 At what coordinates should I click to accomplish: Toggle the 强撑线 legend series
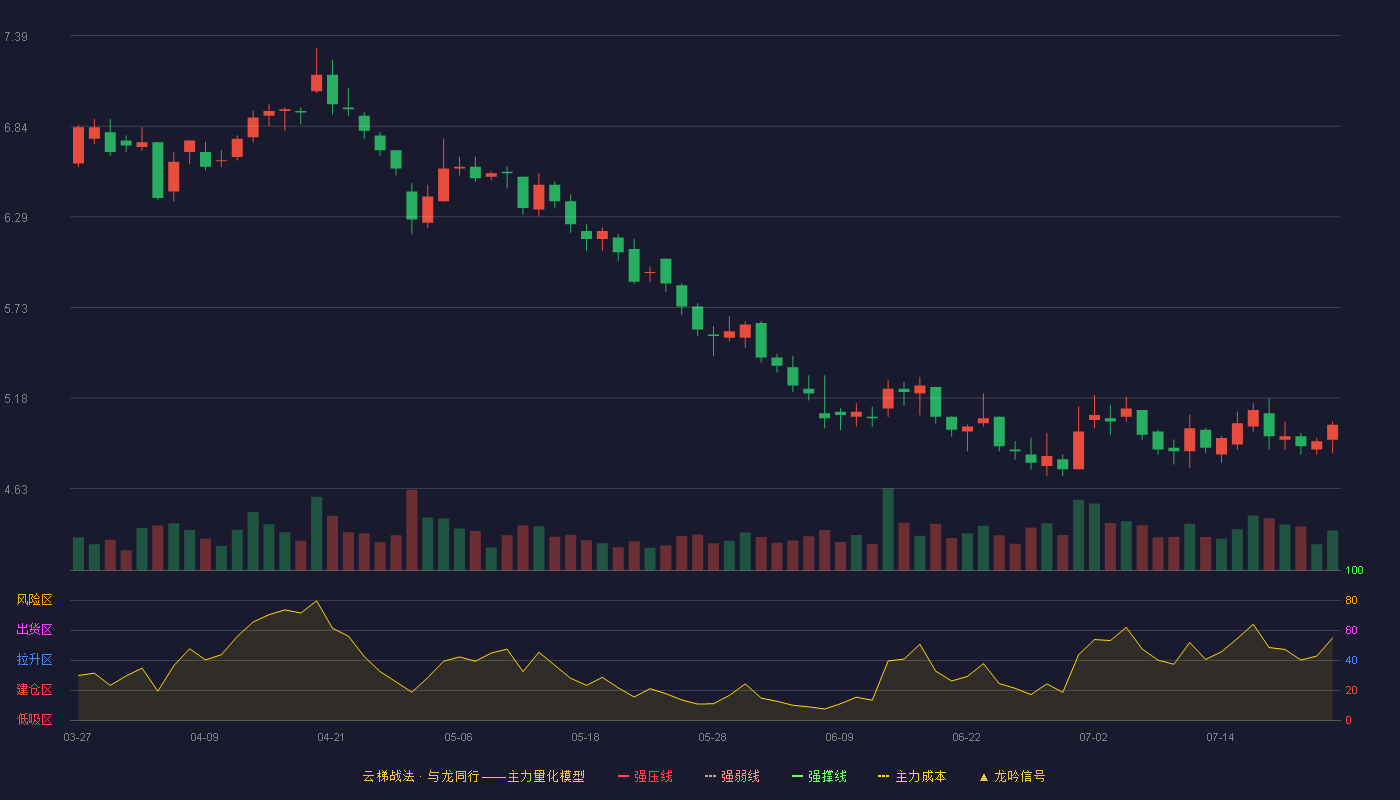pos(819,776)
